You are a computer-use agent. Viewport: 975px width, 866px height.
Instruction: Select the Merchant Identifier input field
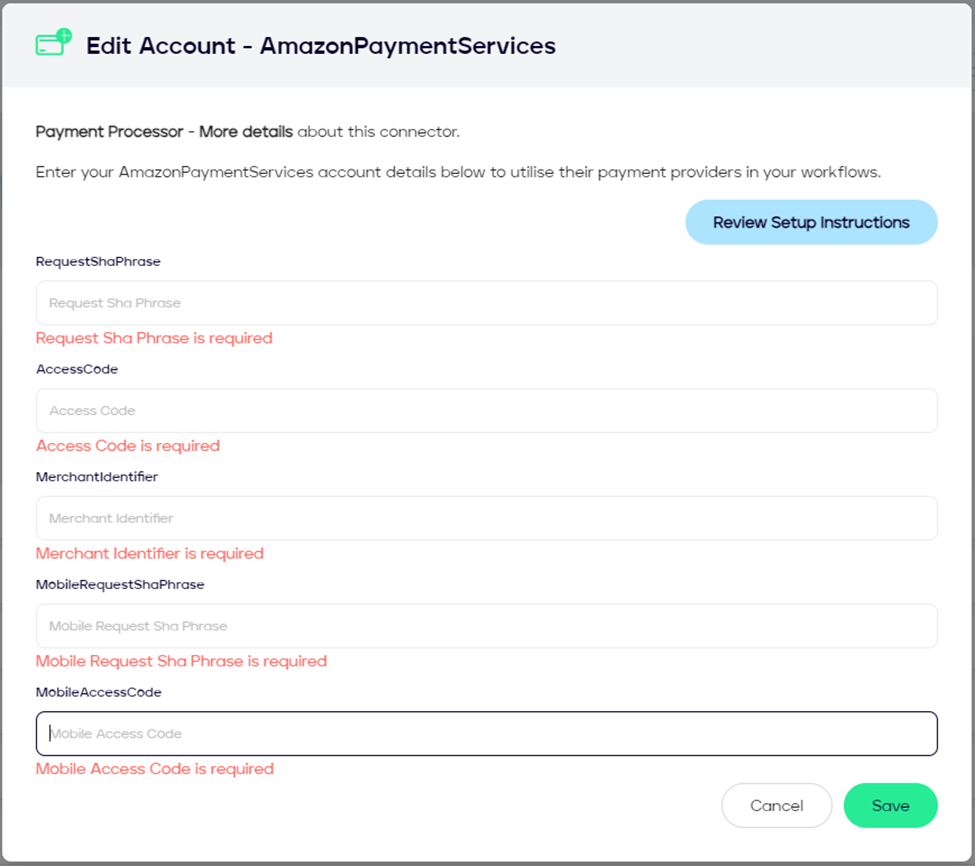(x=486, y=518)
